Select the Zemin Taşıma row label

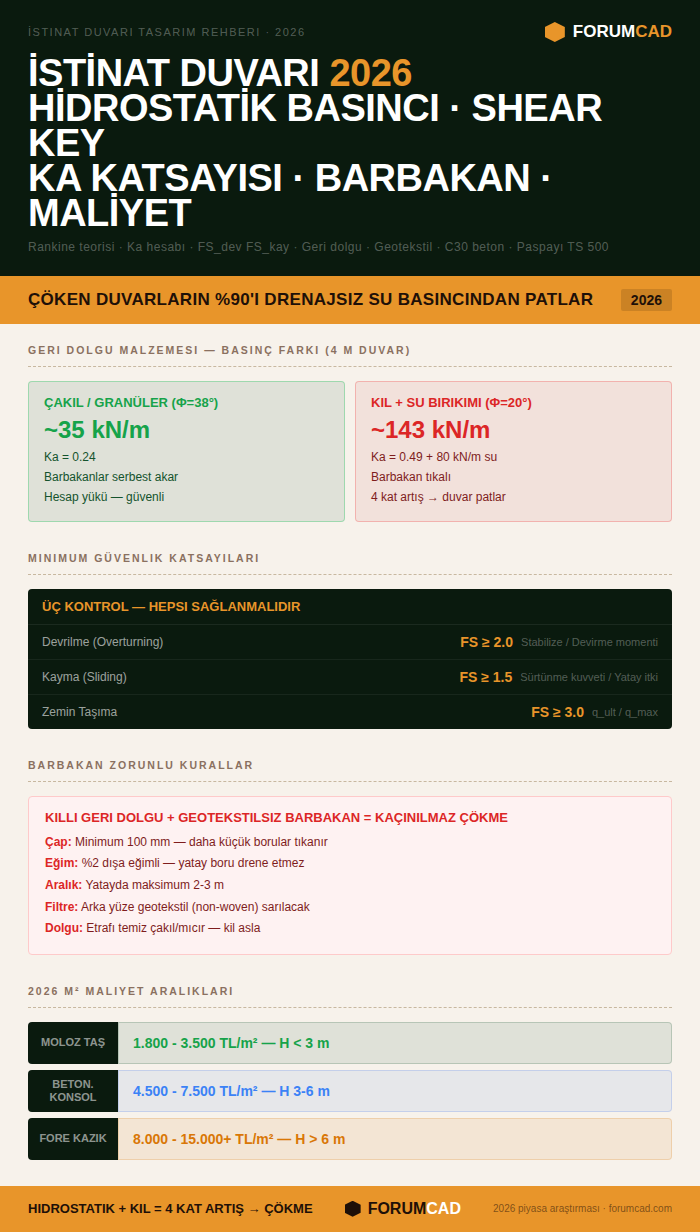79,712
